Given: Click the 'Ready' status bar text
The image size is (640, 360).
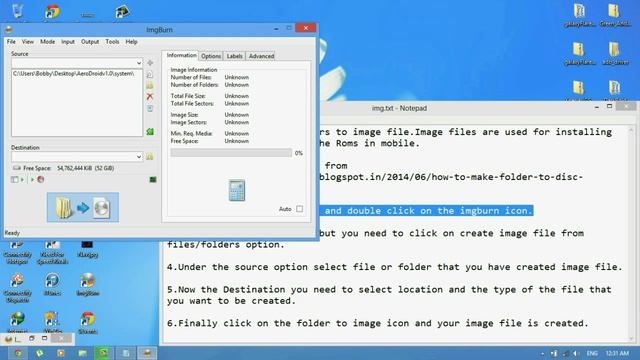Looking at the screenshot, I should coord(12,233).
